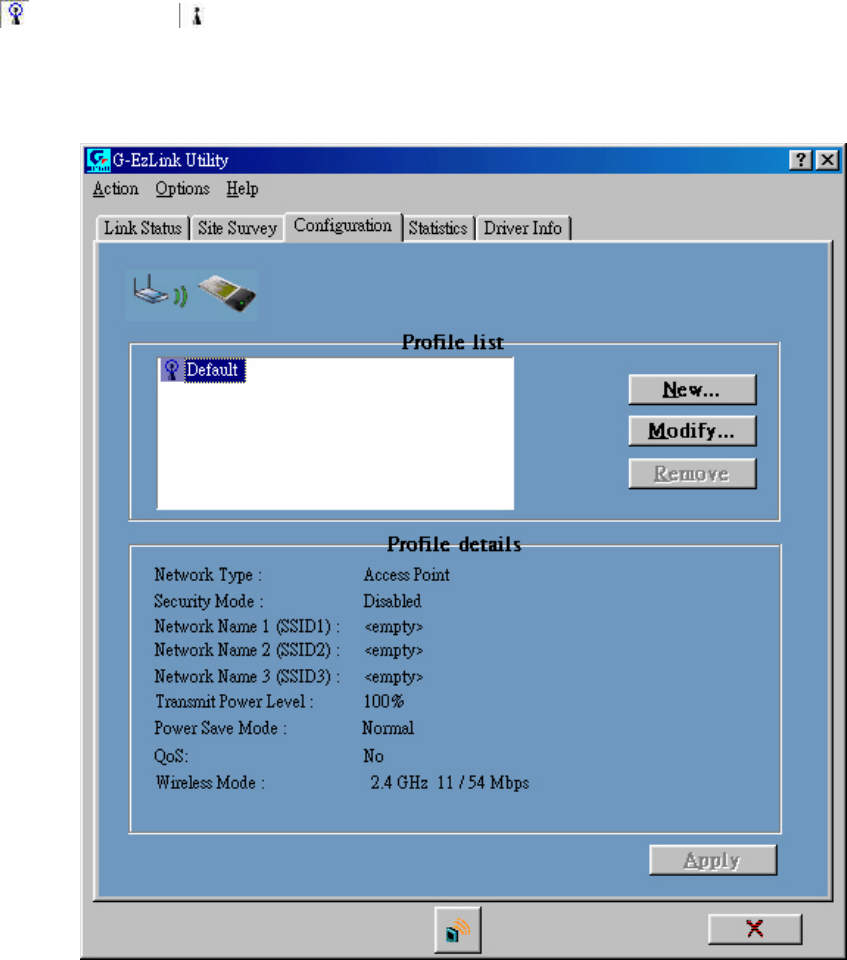Click the question mark help button

click(x=800, y=160)
